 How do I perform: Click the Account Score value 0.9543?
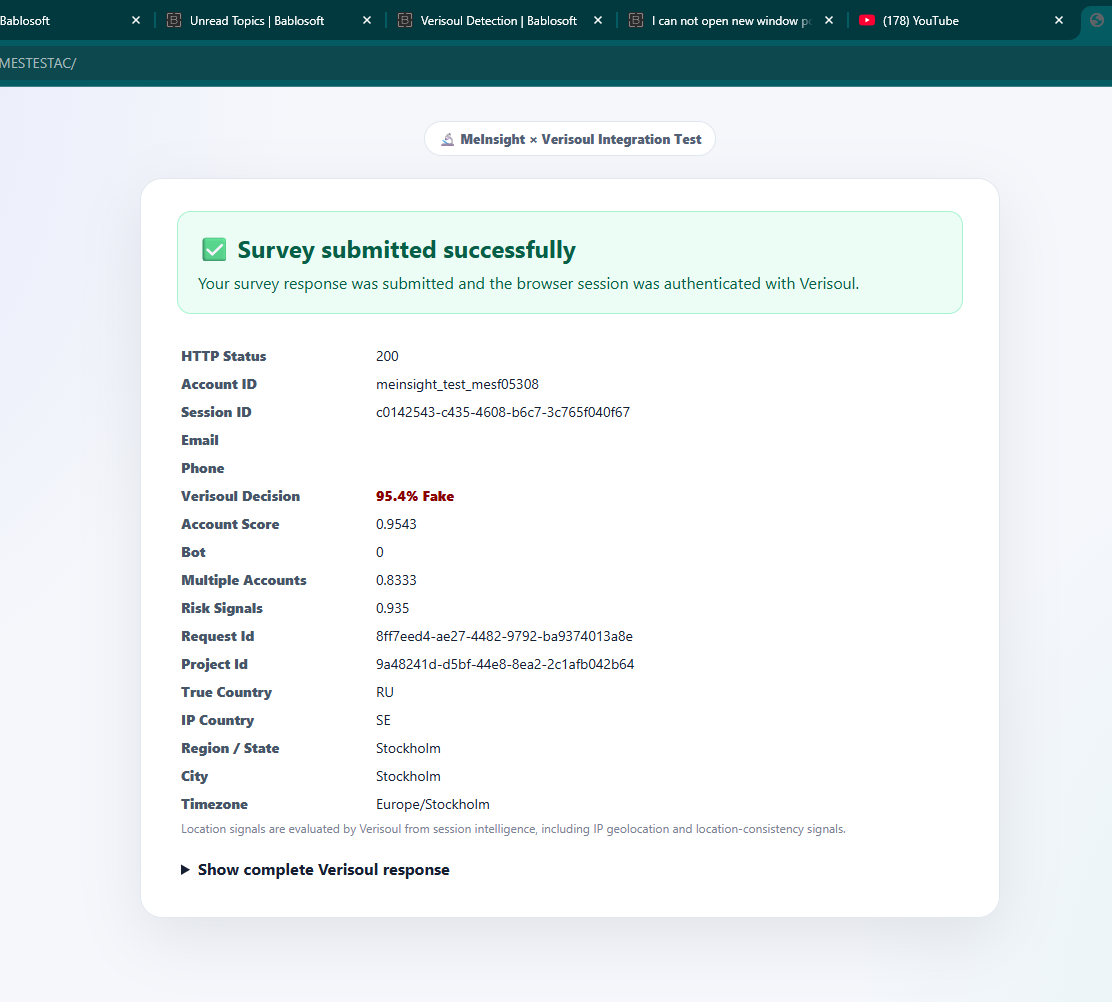click(396, 524)
